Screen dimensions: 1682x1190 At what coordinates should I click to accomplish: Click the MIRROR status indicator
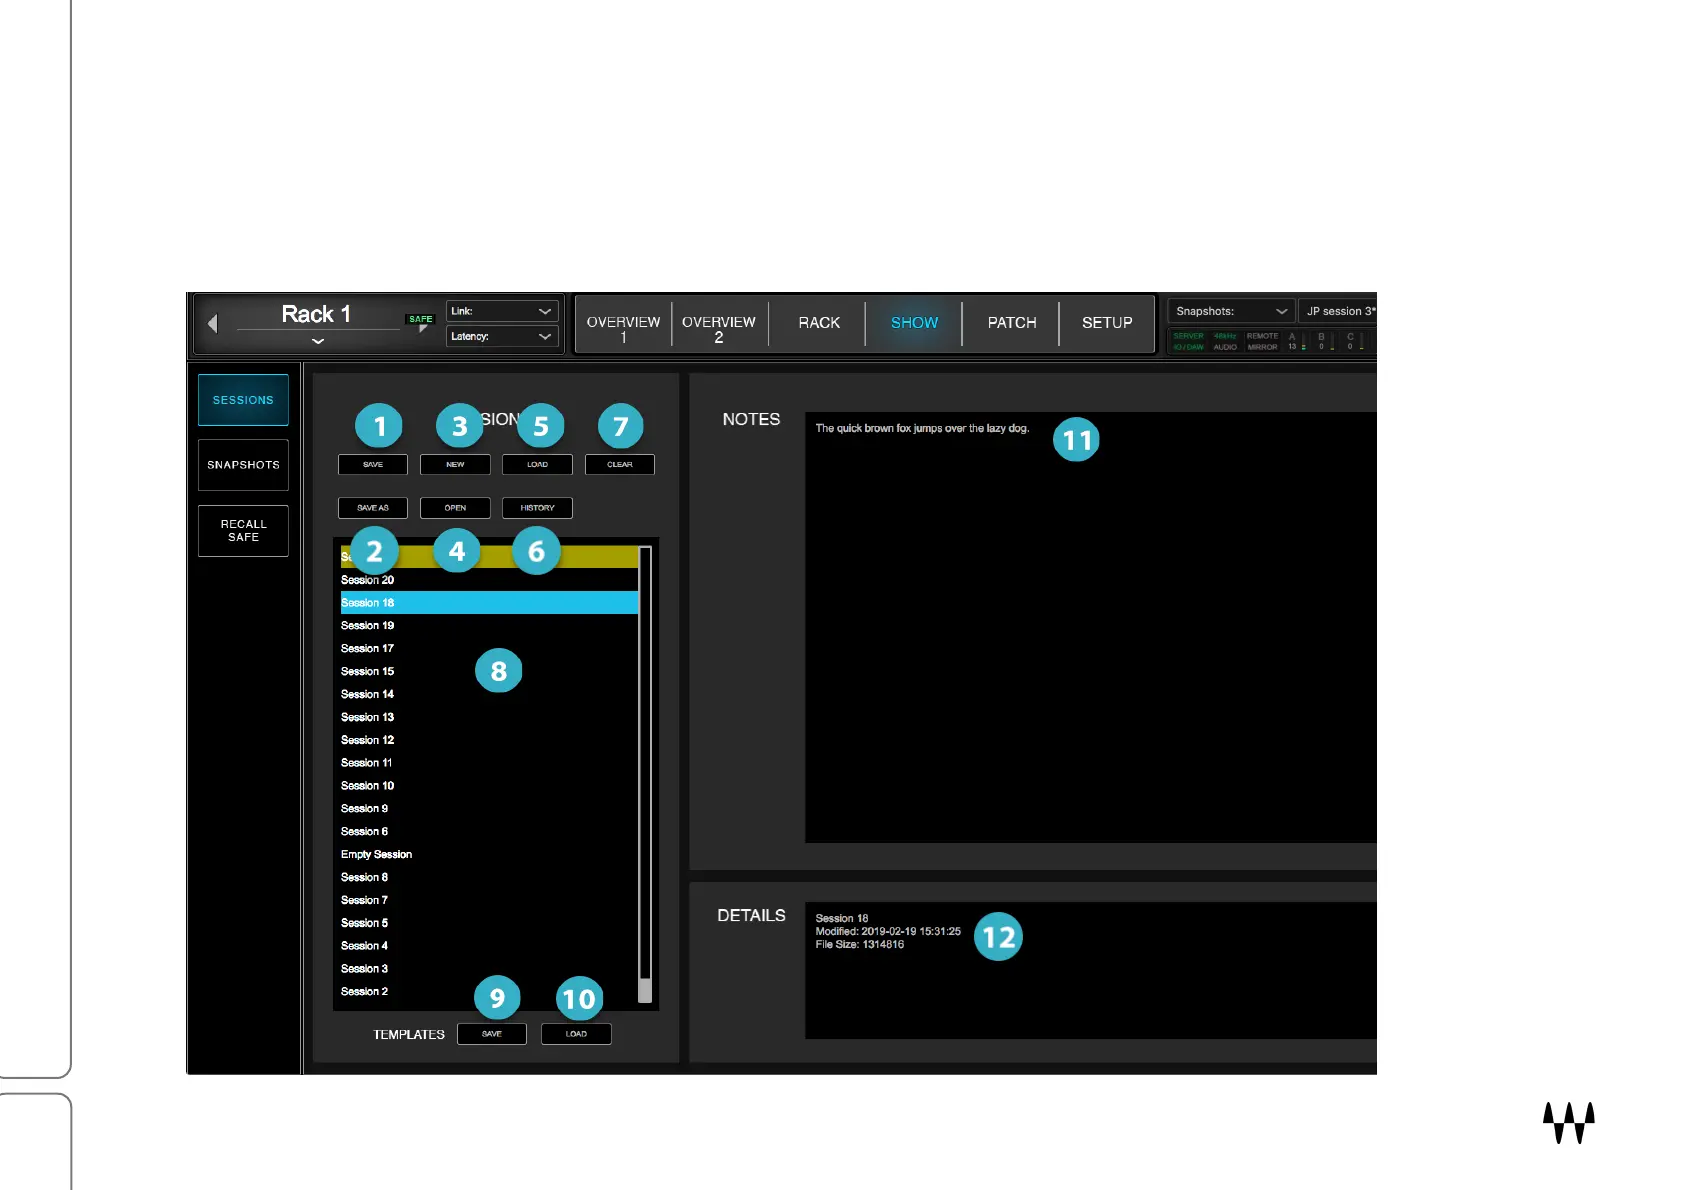(x=1262, y=347)
